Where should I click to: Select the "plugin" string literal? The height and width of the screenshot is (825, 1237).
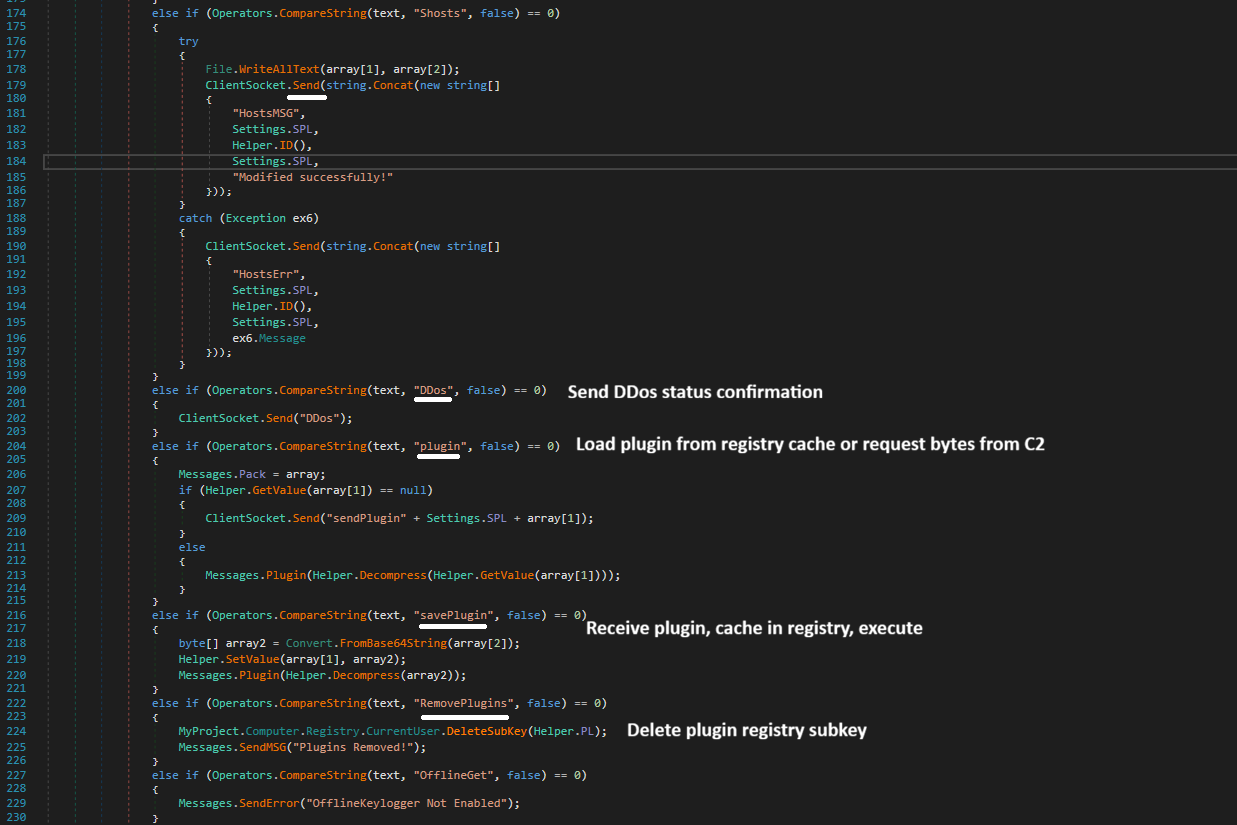[440, 446]
